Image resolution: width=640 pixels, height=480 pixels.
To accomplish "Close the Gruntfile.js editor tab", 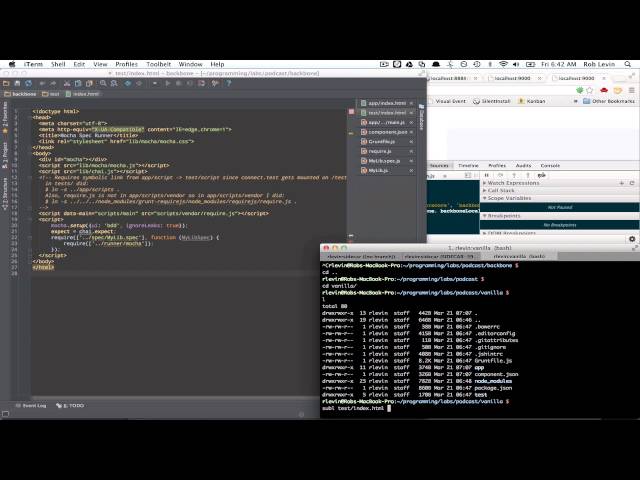I will pyautogui.click(x=411, y=142).
